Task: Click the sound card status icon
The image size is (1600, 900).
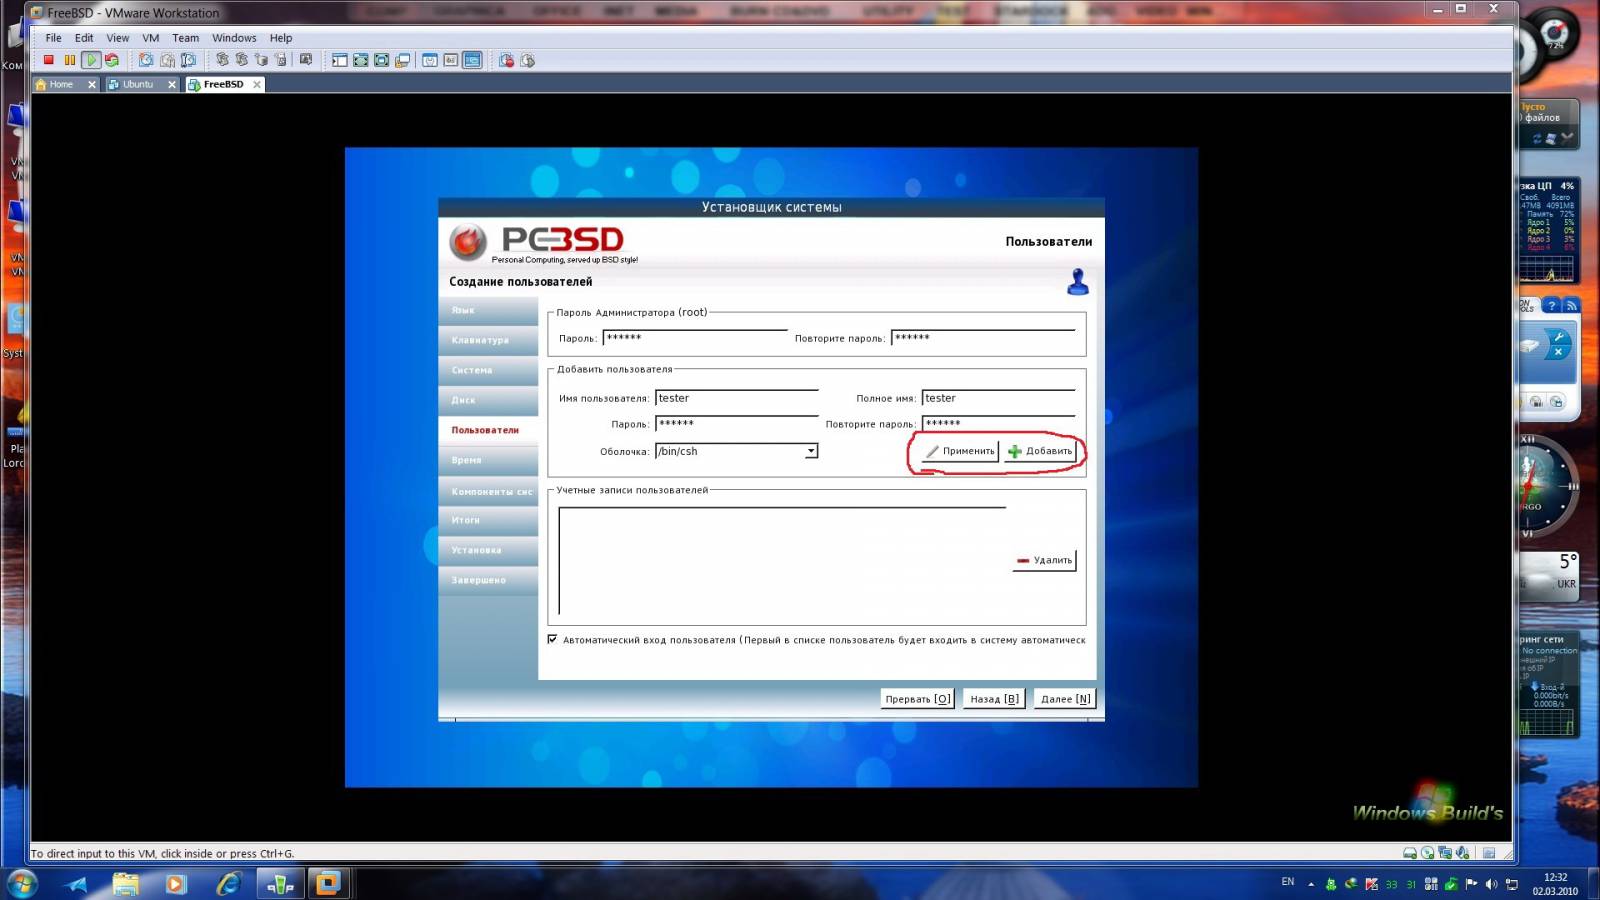Action: pyautogui.click(x=1463, y=853)
